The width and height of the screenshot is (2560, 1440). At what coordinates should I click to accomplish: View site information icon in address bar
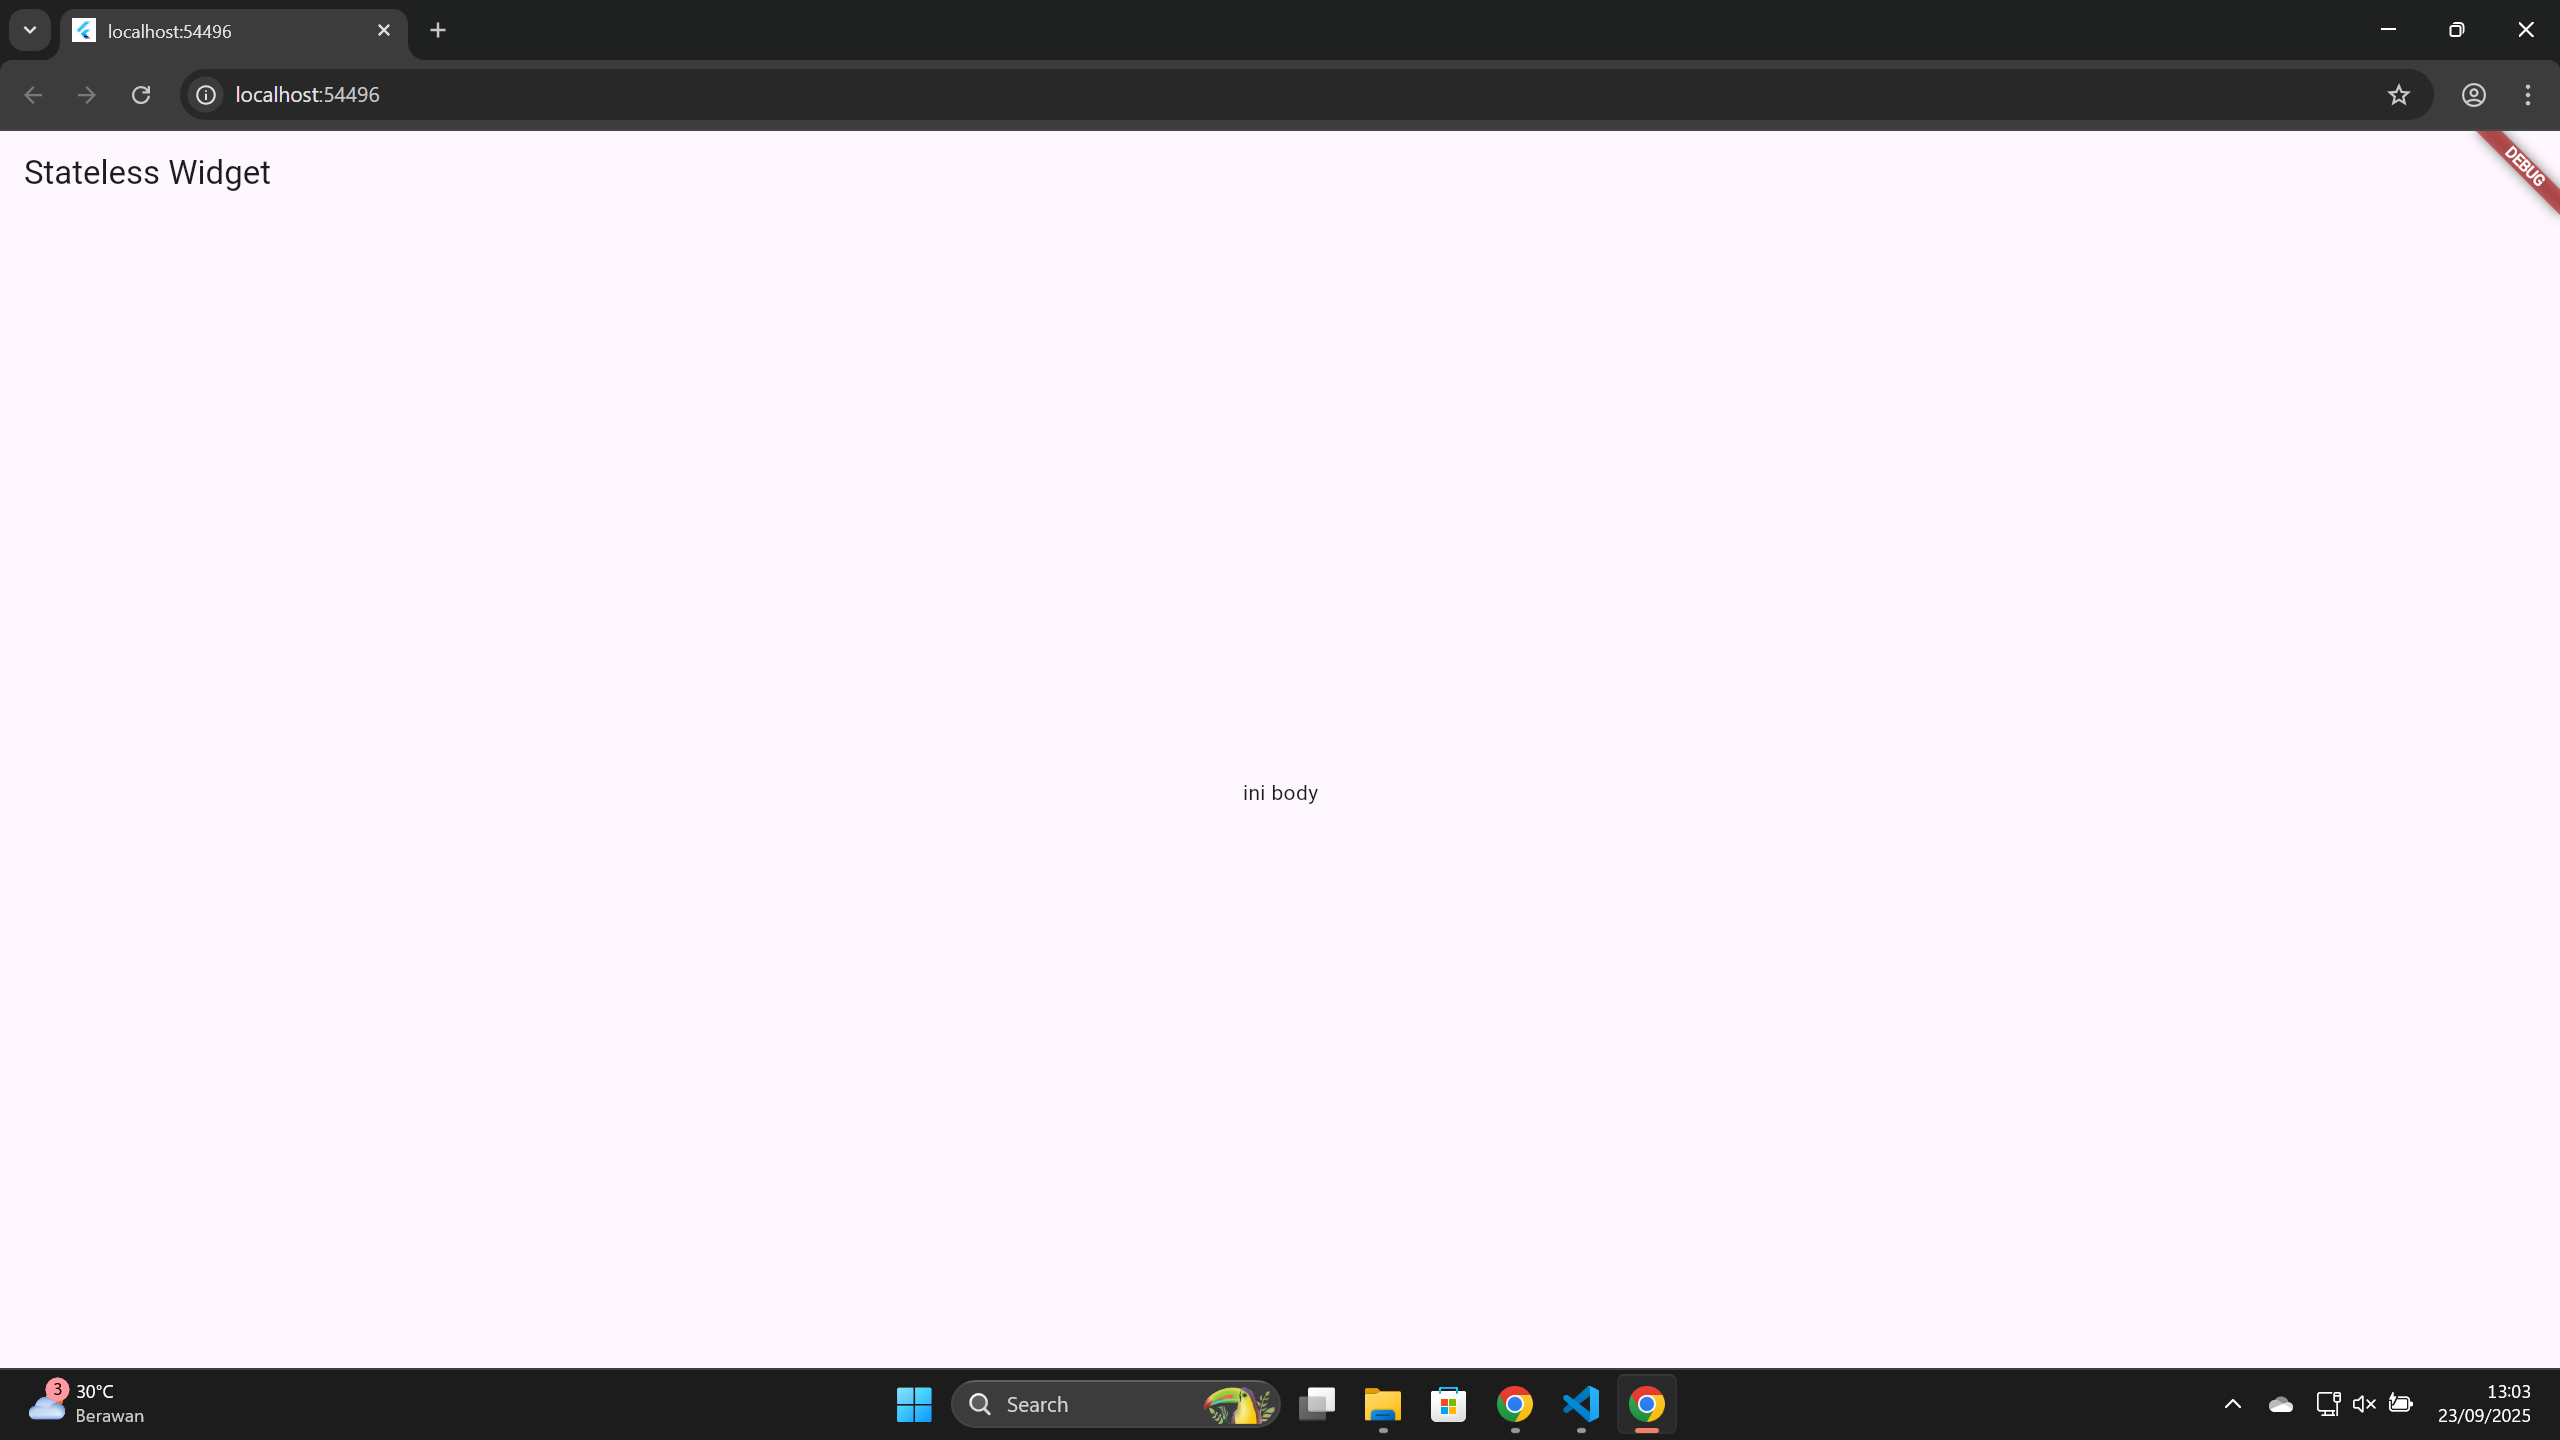coord(206,95)
